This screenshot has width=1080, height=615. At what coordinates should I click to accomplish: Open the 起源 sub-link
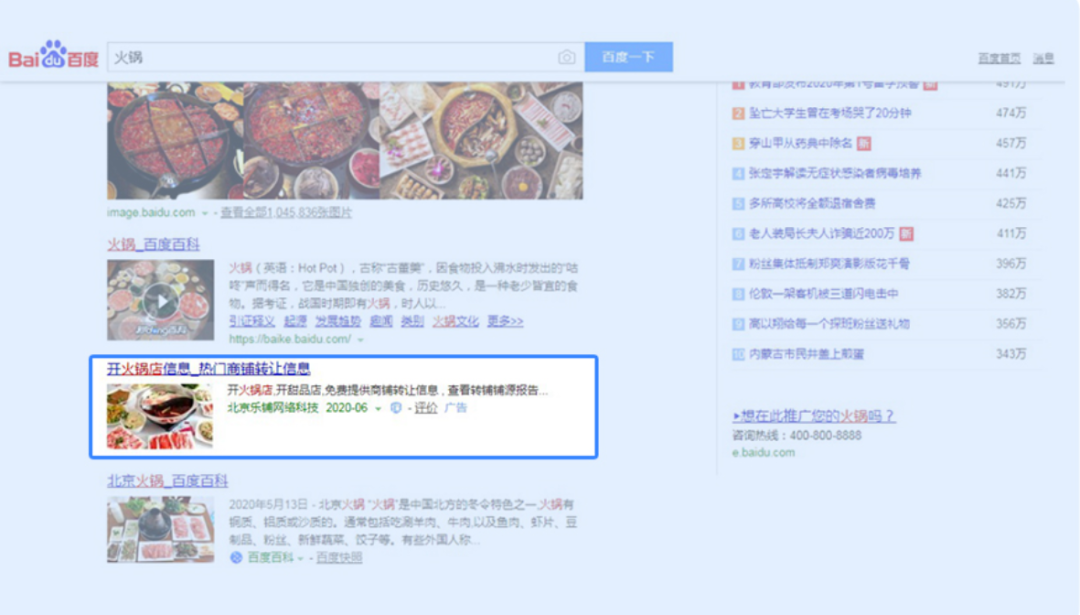tap(295, 321)
